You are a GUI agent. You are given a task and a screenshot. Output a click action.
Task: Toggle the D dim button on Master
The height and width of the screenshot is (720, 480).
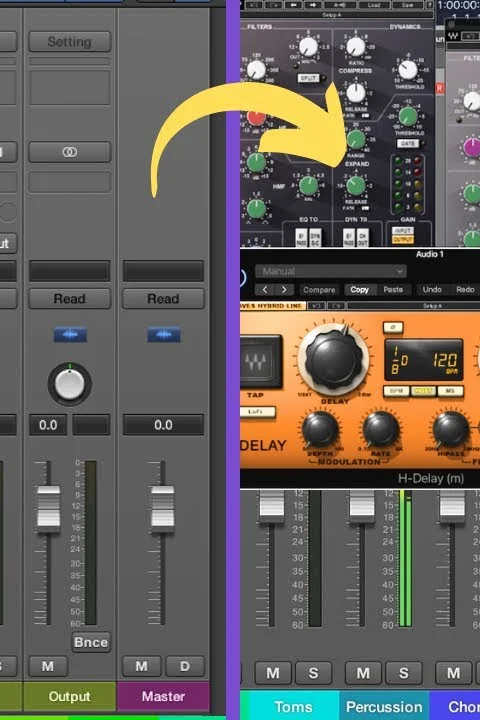coord(185,666)
